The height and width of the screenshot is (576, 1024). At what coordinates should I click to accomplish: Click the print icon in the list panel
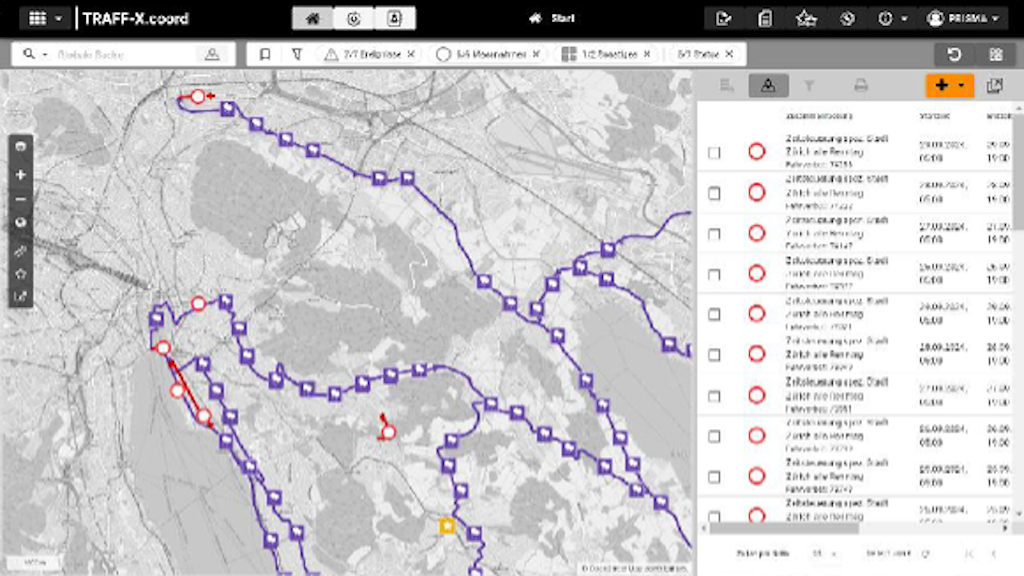860,86
